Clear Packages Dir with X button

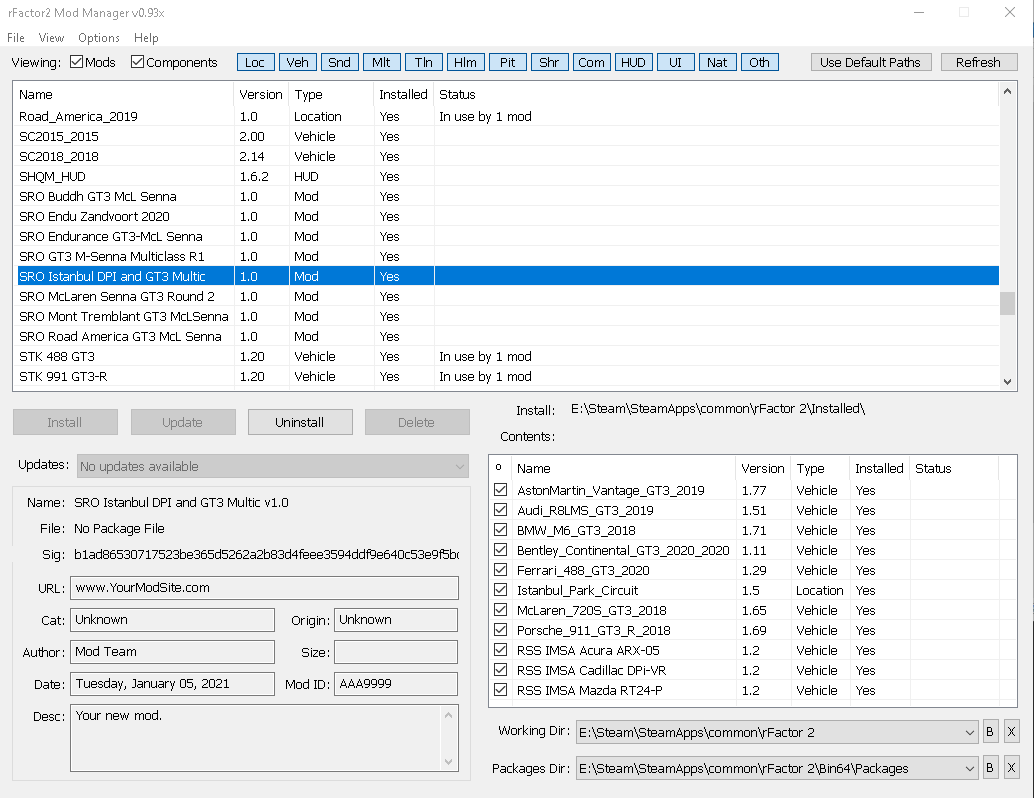tap(1012, 768)
